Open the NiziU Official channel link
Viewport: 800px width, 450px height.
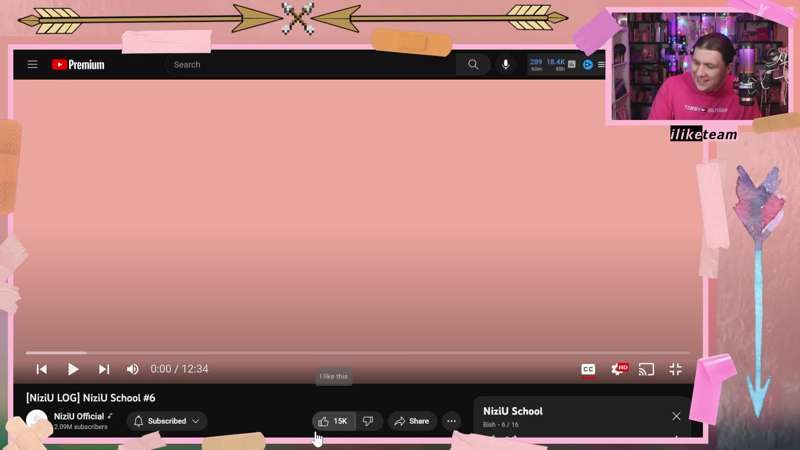pos(79,416)
